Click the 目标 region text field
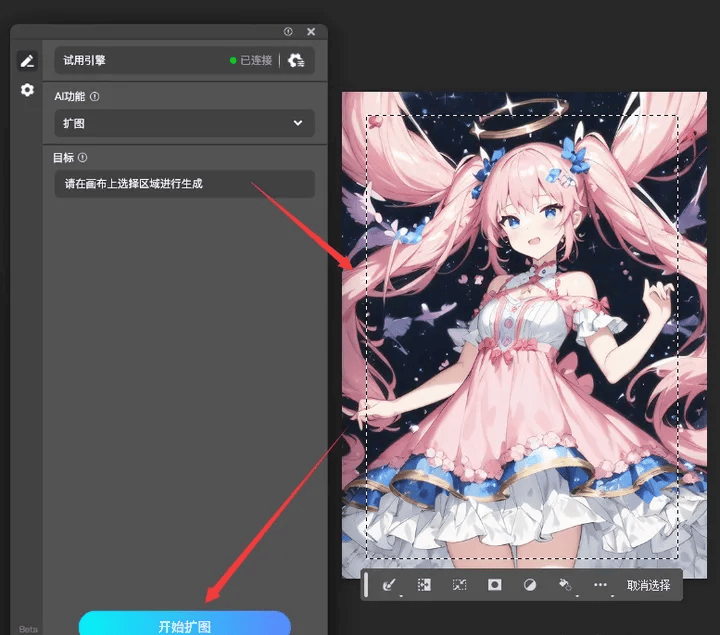Screen dimensions: 720x635 (185, 184)
